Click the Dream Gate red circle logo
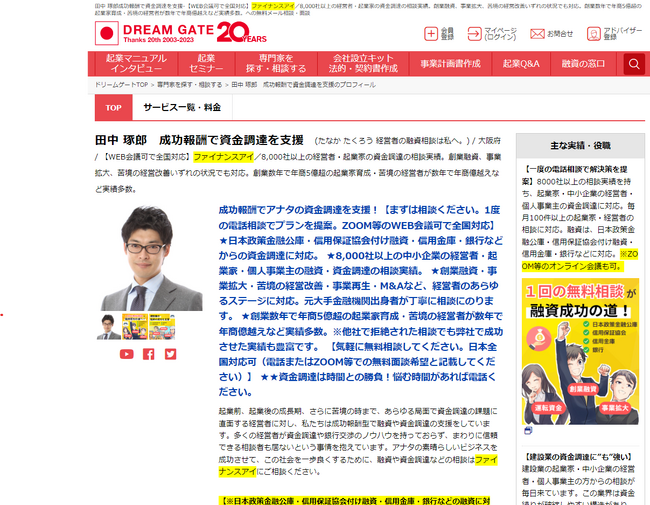 coord(107,33)
